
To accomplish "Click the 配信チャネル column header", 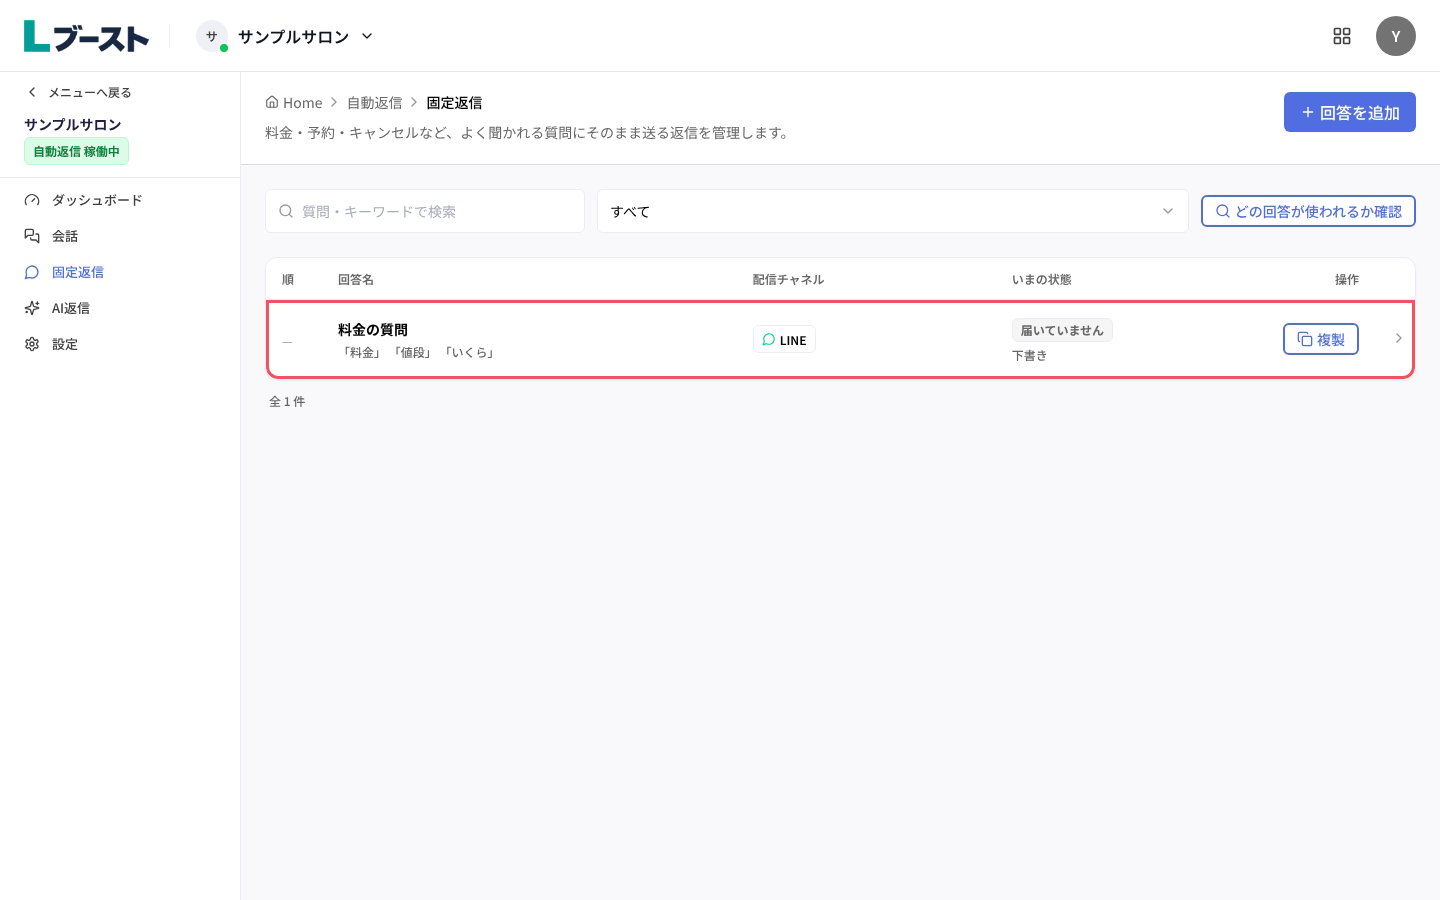I will click(788, 279).
